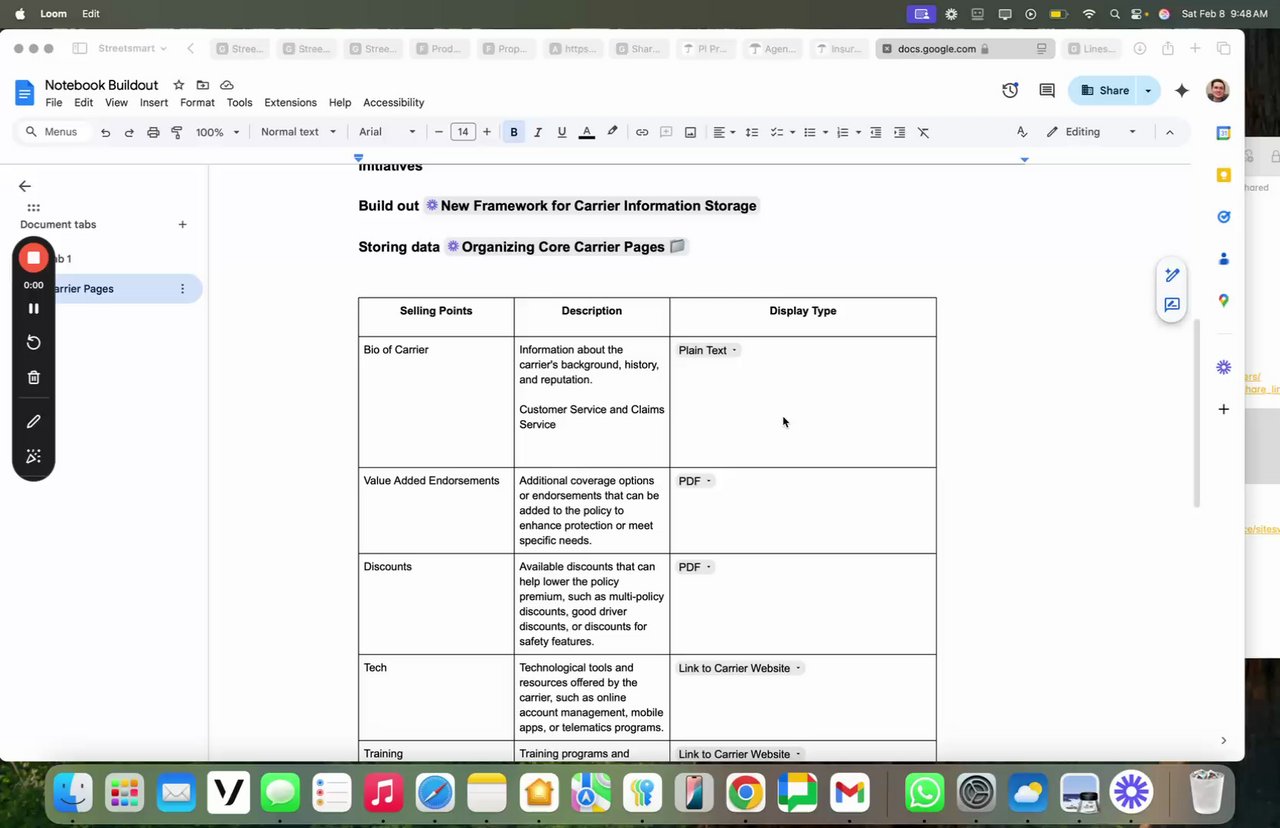The width and height of the screenshot is (1280, 828).
Task: Check cloud save status icon
Action: point(227,85)
